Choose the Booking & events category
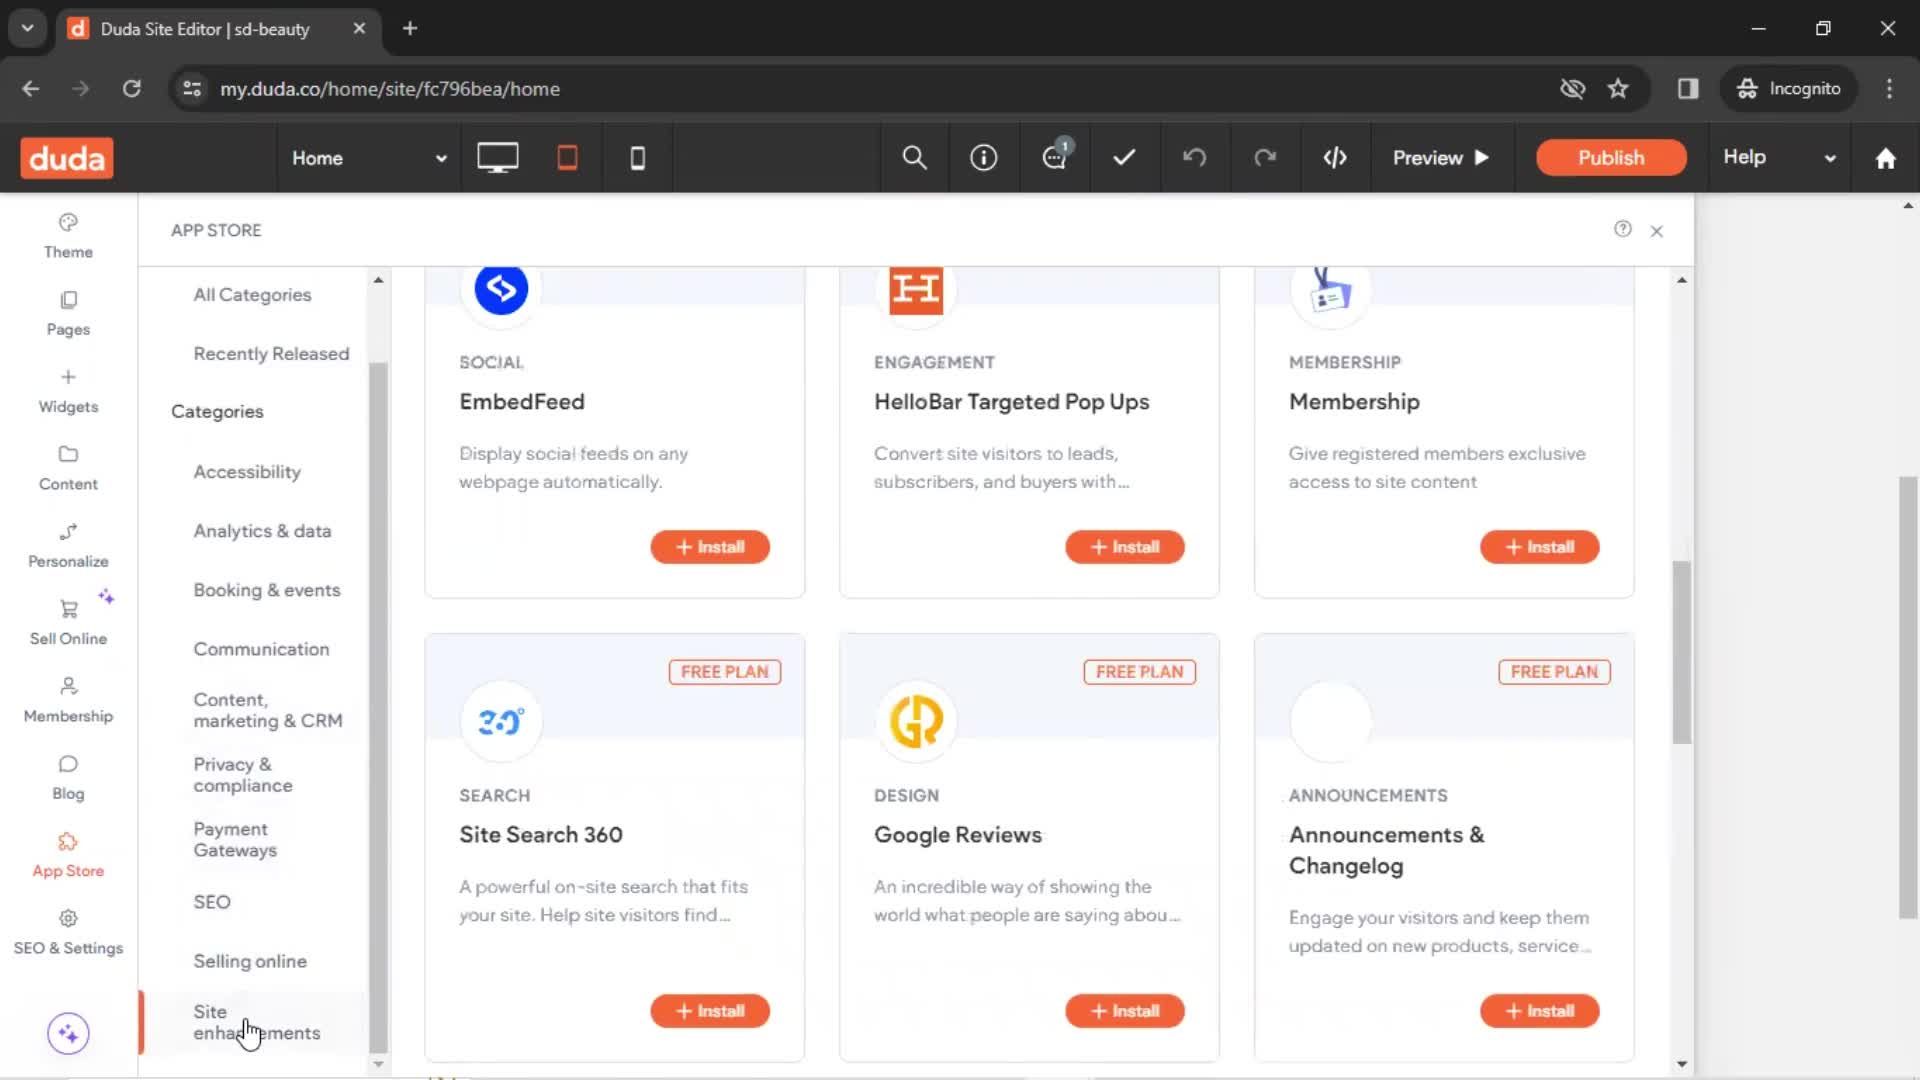Image resolution: width=1920 pixels, height=1080 pixels. click(267, 590)
